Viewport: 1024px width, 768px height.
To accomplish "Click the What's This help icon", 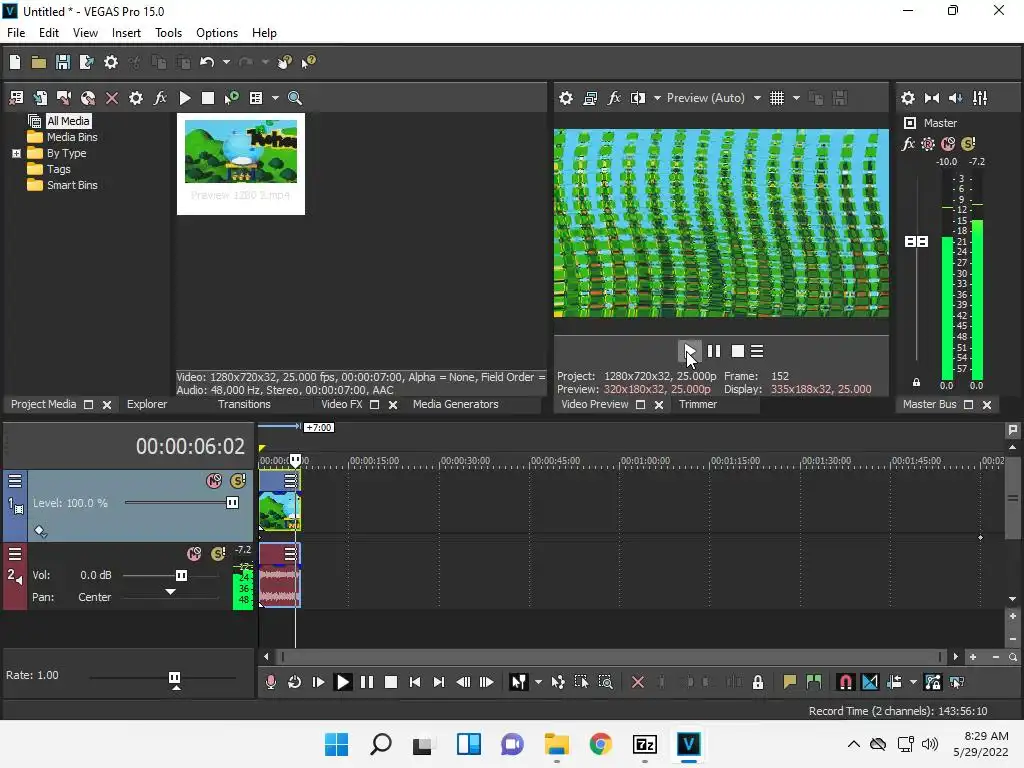I will click(x=308, y=62).
